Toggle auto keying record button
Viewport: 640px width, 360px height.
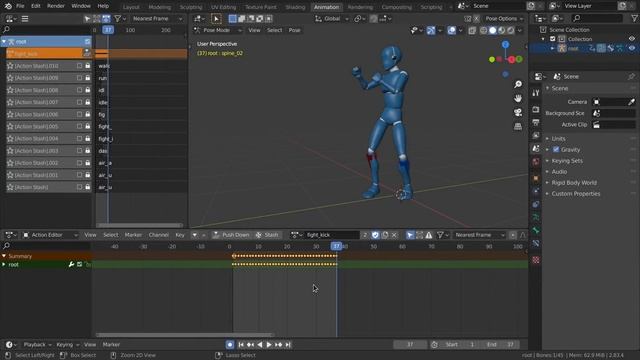[230, 344]
